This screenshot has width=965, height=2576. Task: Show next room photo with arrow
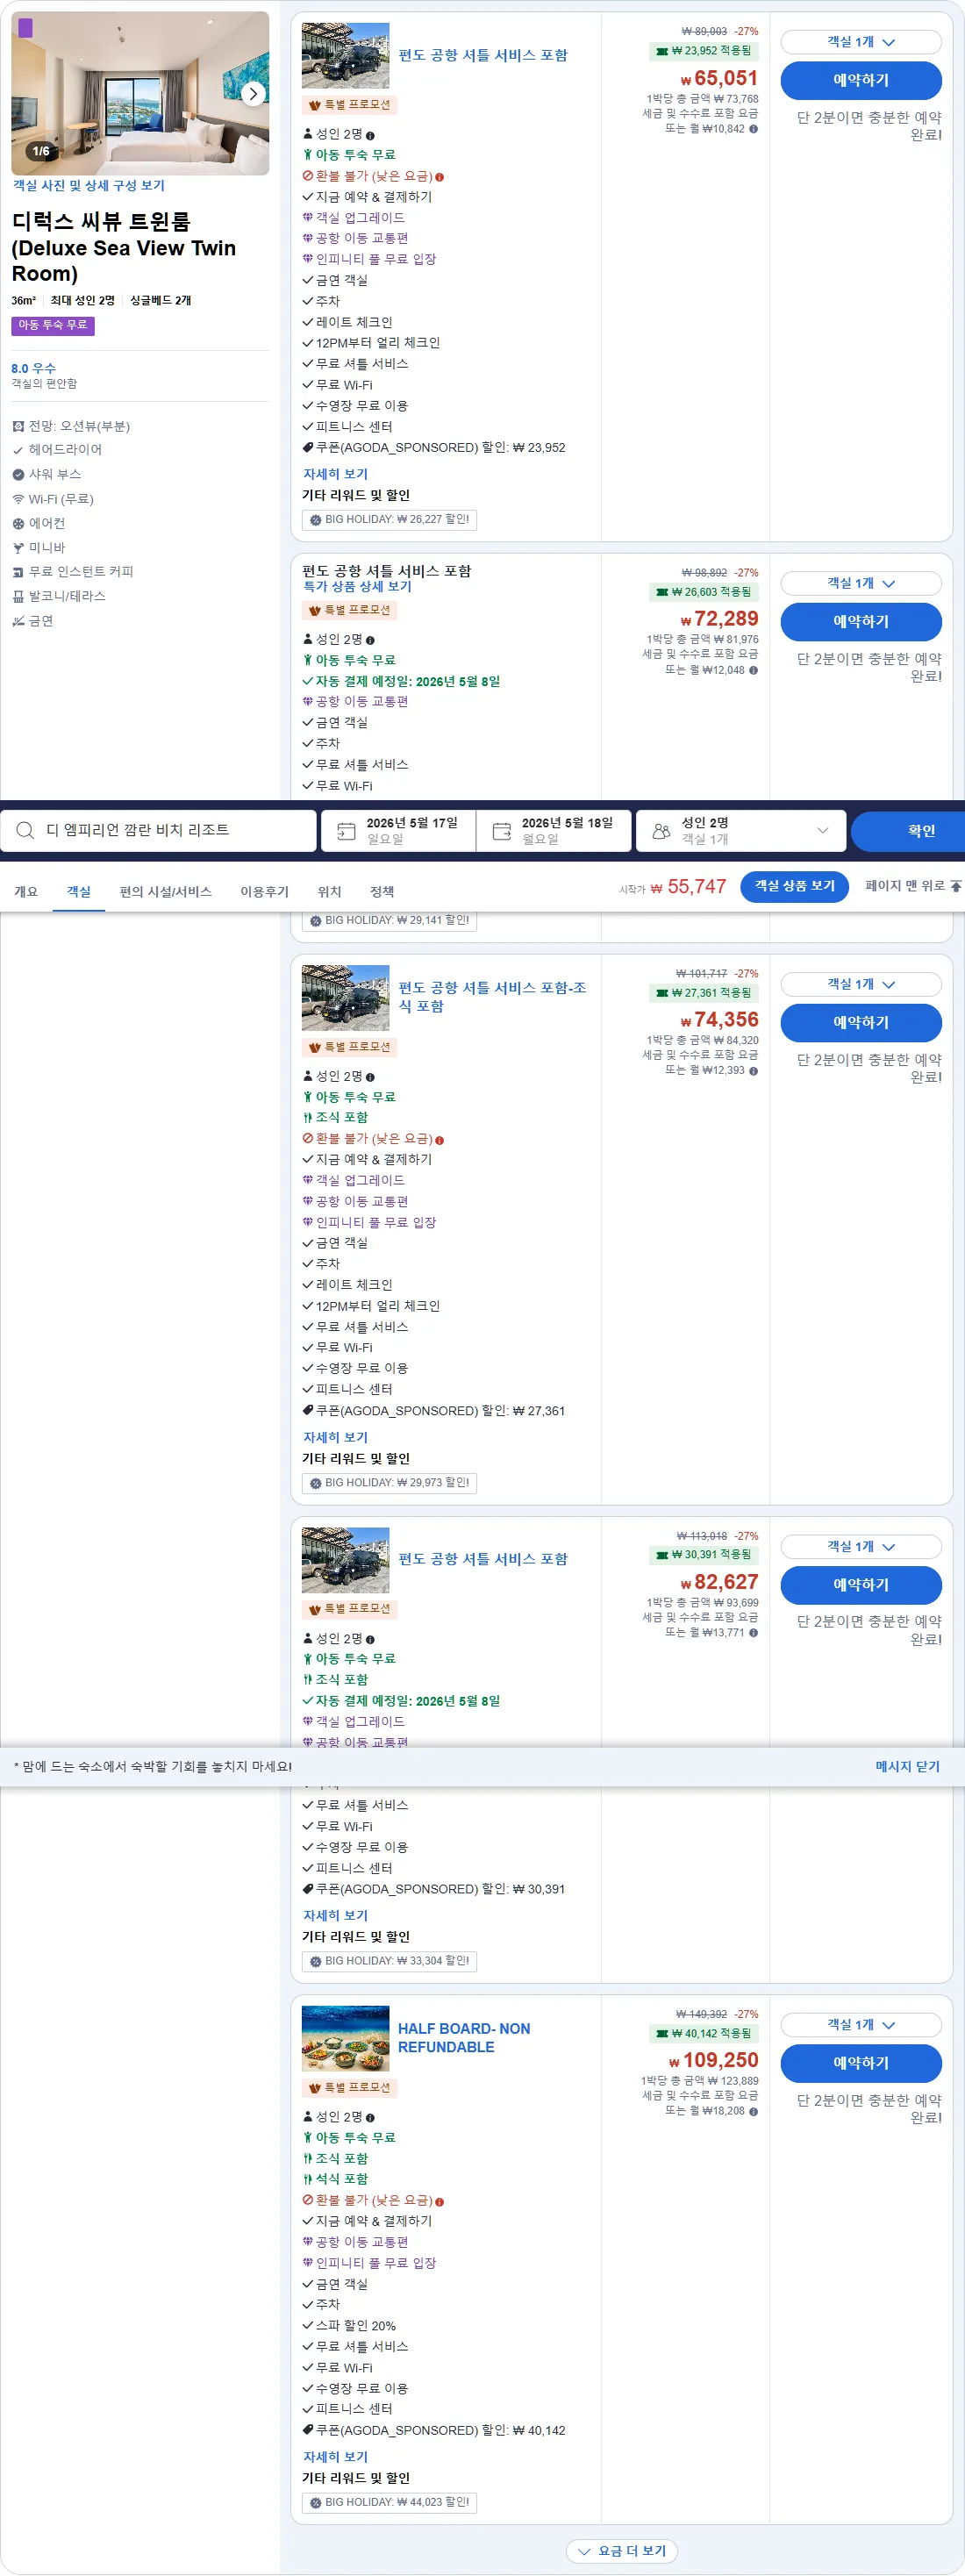(x=253, y=94)
